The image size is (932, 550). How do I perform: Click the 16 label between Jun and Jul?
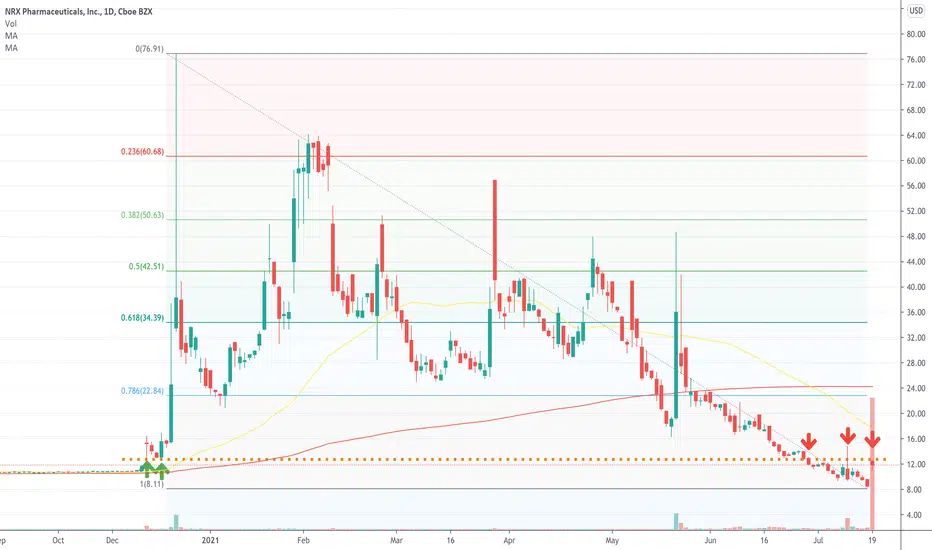coord(764,540)
